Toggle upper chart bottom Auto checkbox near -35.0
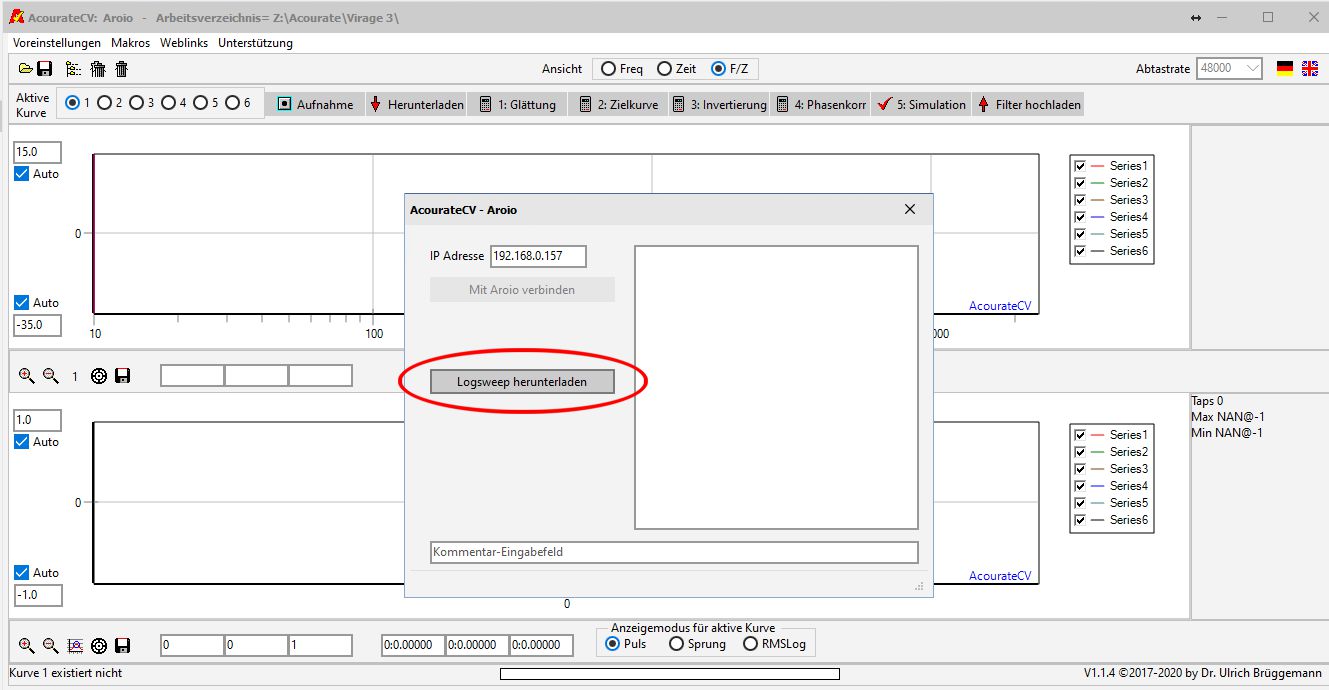 coord(22,303)
